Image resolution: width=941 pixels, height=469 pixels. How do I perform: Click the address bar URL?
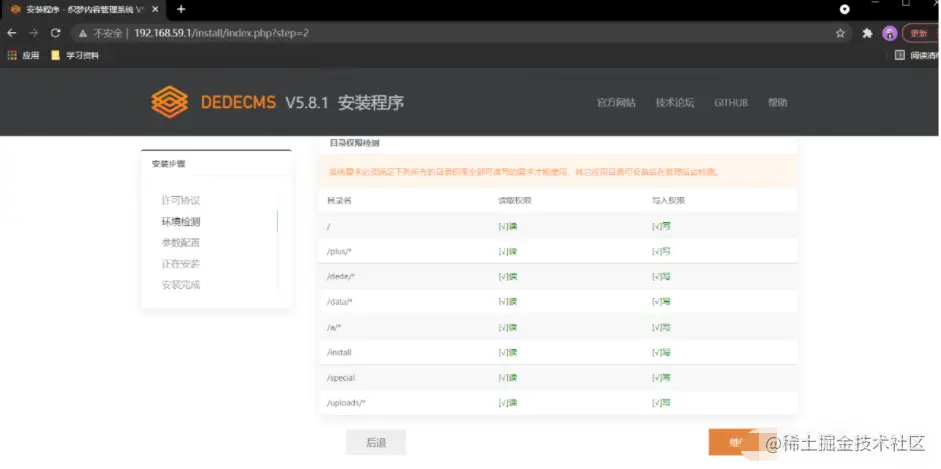(x=221, y=33)
